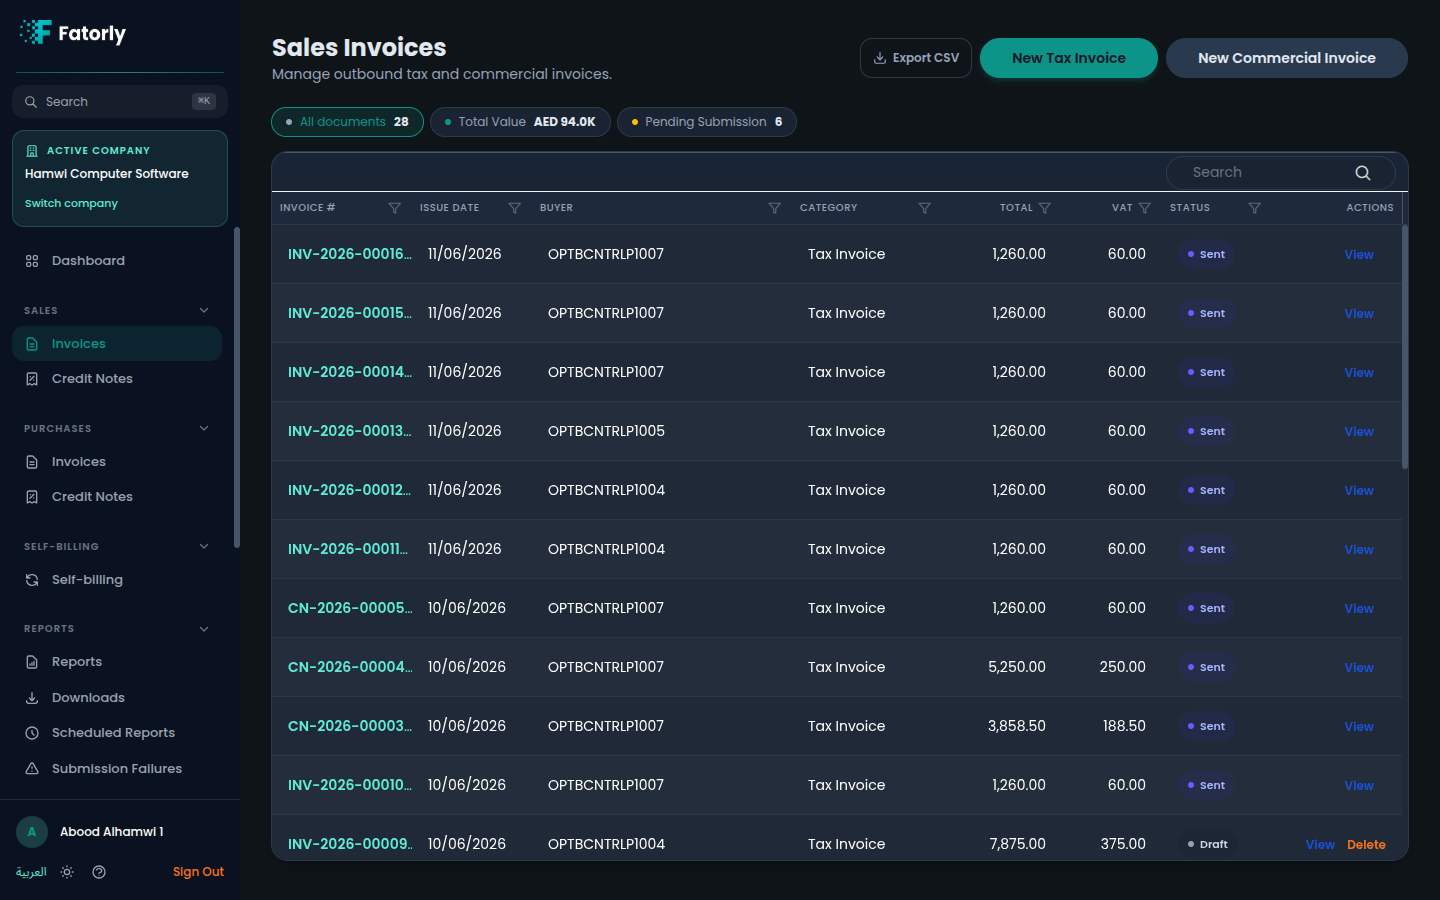Viewport: 1440px width, 900px height.
Task: Open credit note CN-2026-00005
Action: (x=350, y=608)
